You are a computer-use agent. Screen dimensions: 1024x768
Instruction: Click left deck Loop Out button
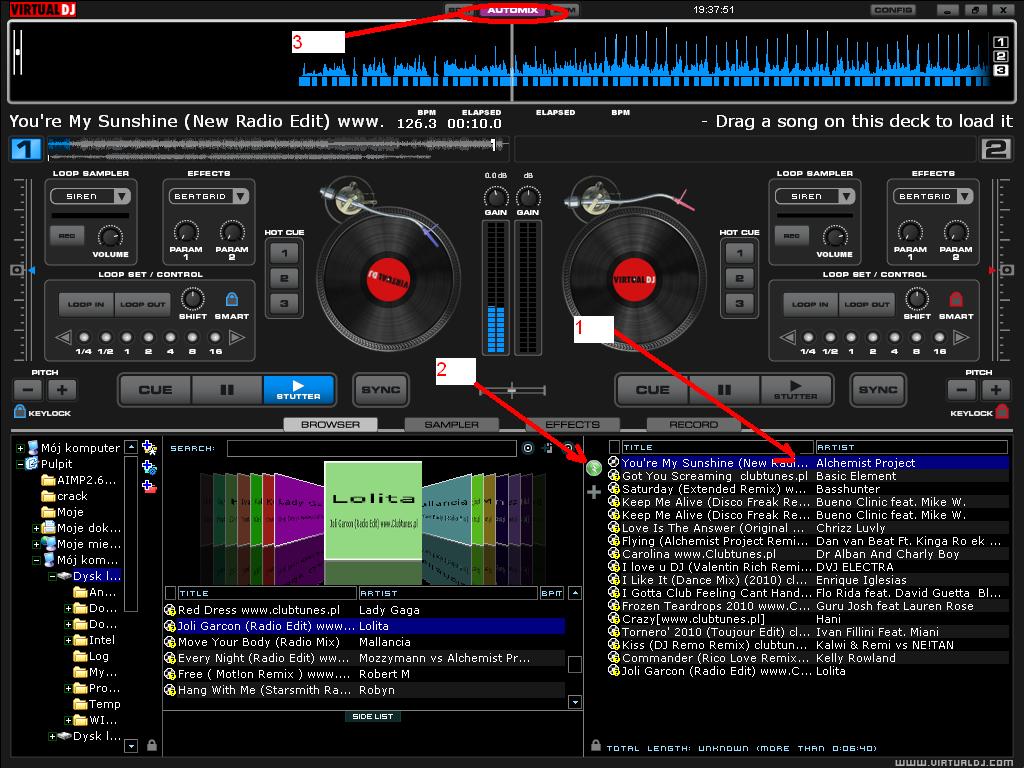pos(142,304)
